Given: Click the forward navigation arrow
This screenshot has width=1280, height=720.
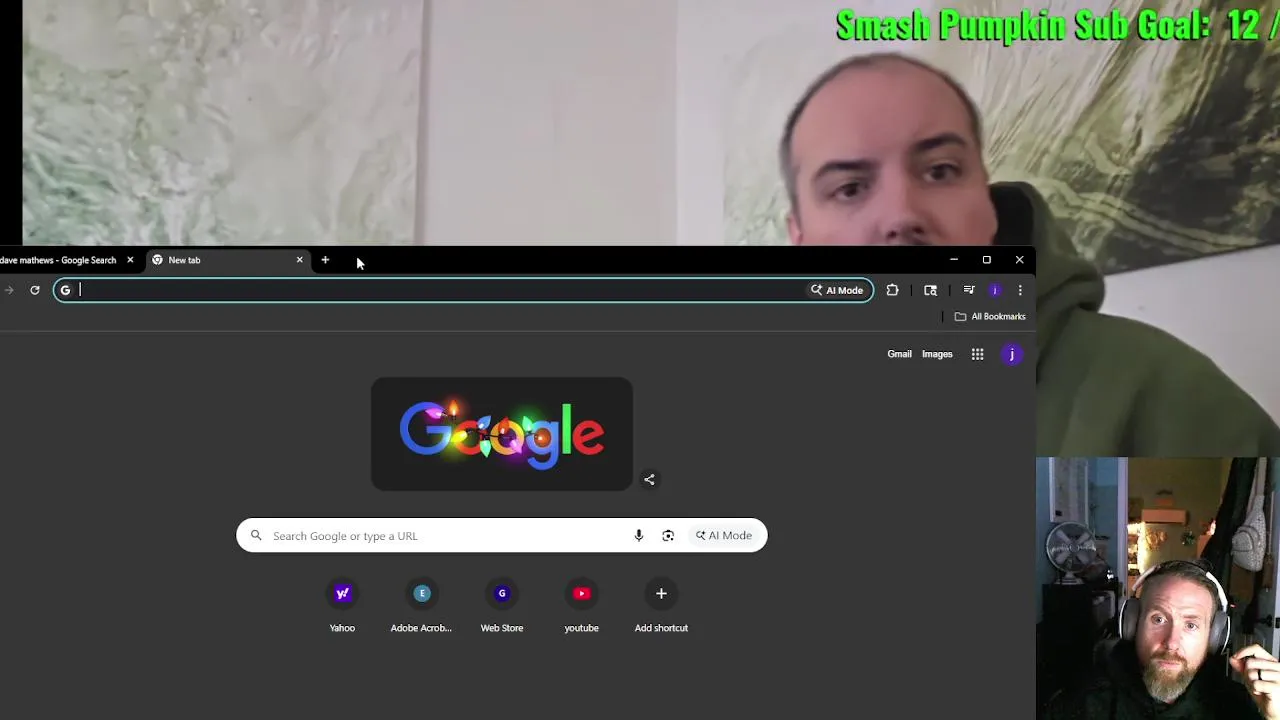Looking at the screenshot, I should (x=9, y=290).
